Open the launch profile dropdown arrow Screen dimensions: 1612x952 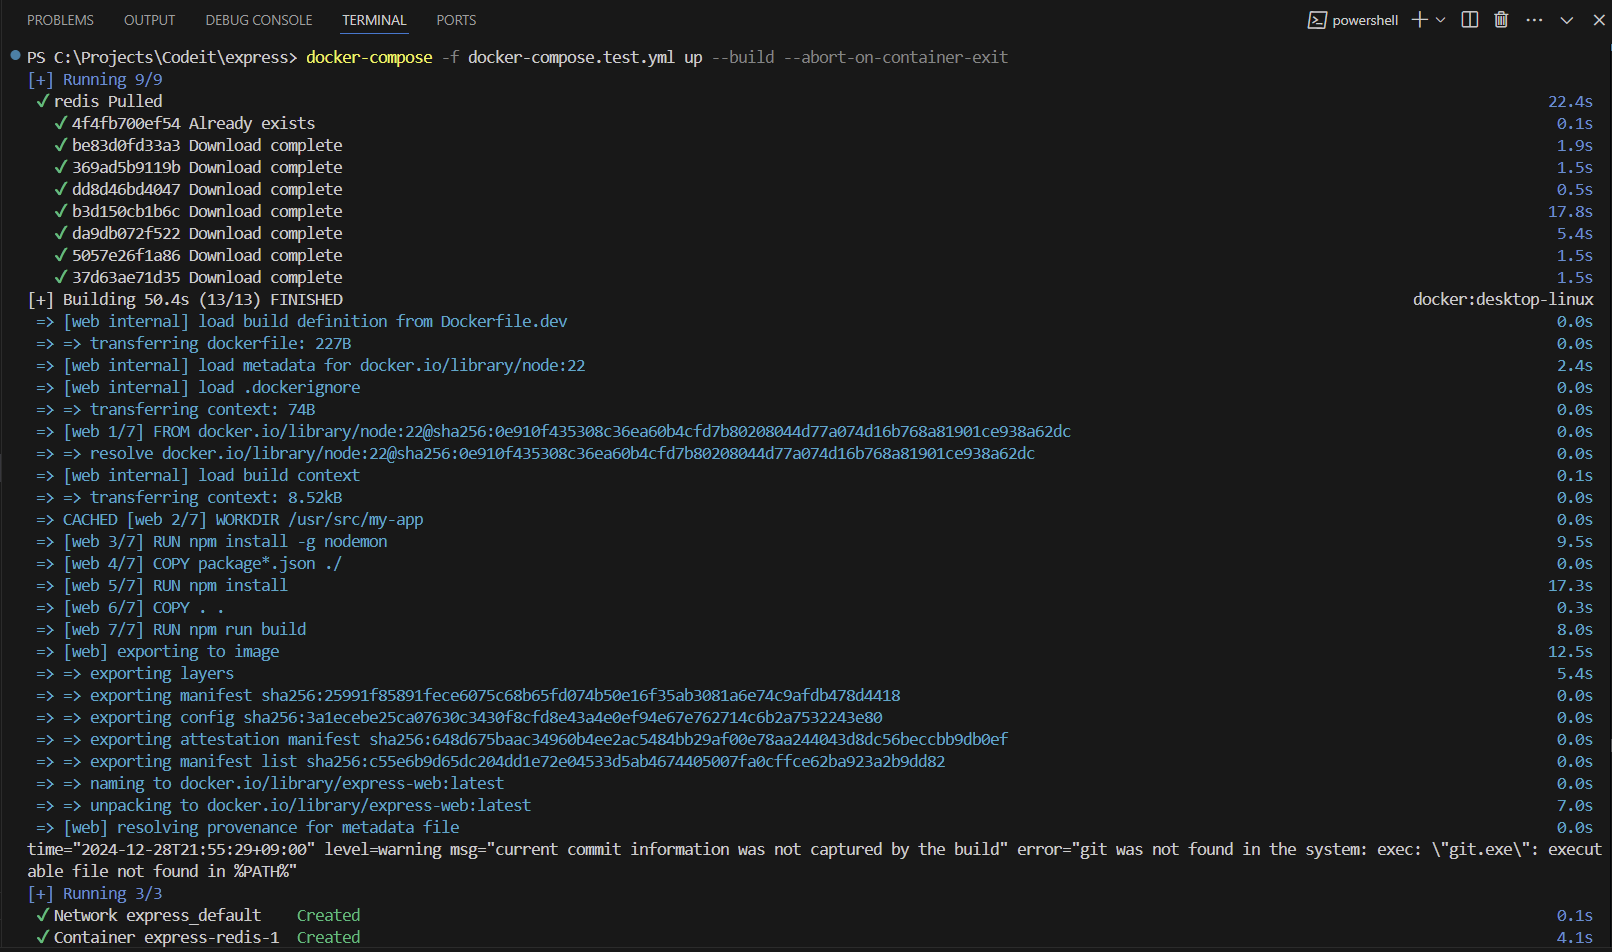click(1440, 20)
